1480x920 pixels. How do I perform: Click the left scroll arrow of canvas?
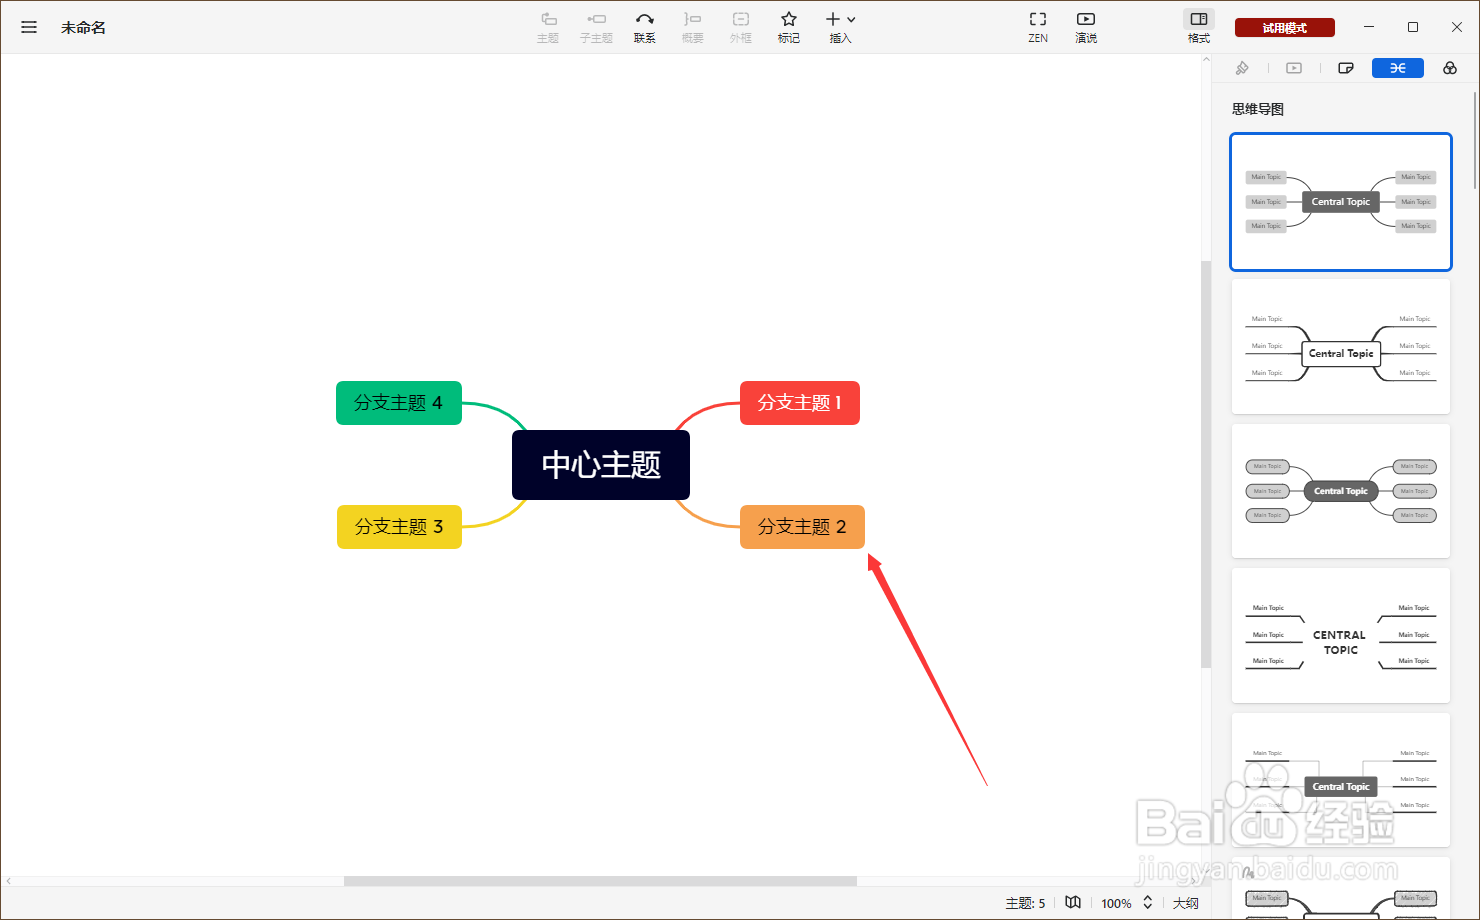[8, 881]
